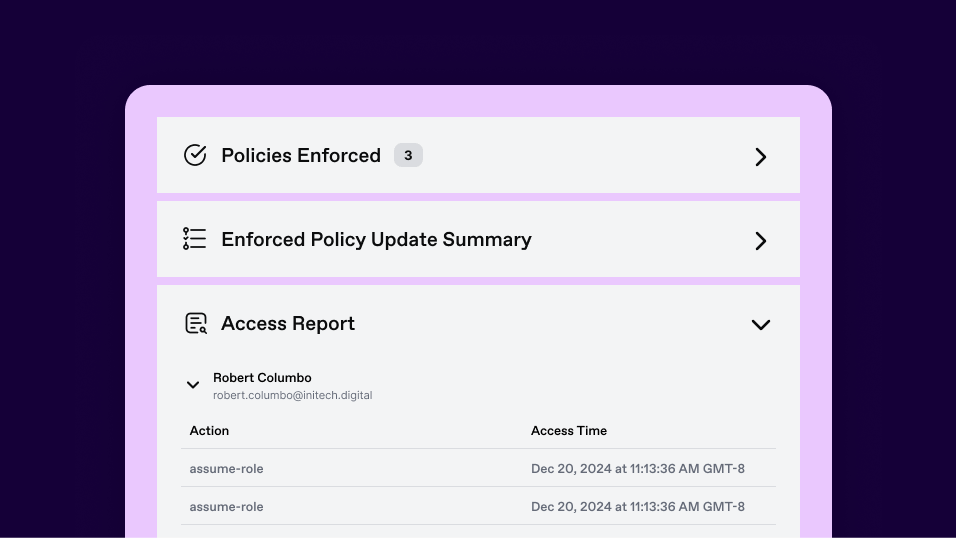Select the first assume-role action entry

(x=226, y=468)
